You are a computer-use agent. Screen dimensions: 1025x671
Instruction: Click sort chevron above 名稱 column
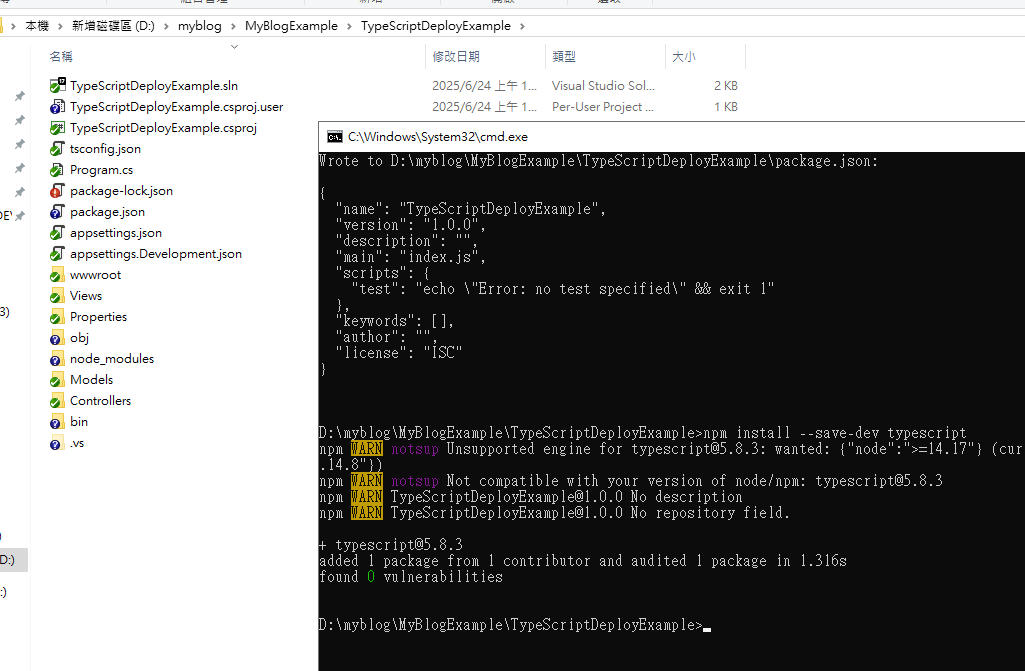tap(235, 46)
